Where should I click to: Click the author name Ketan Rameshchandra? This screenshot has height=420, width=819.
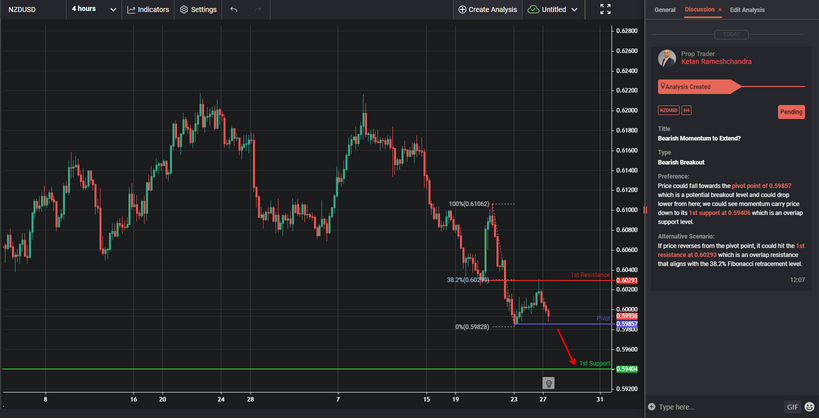(x=716, y=62)
